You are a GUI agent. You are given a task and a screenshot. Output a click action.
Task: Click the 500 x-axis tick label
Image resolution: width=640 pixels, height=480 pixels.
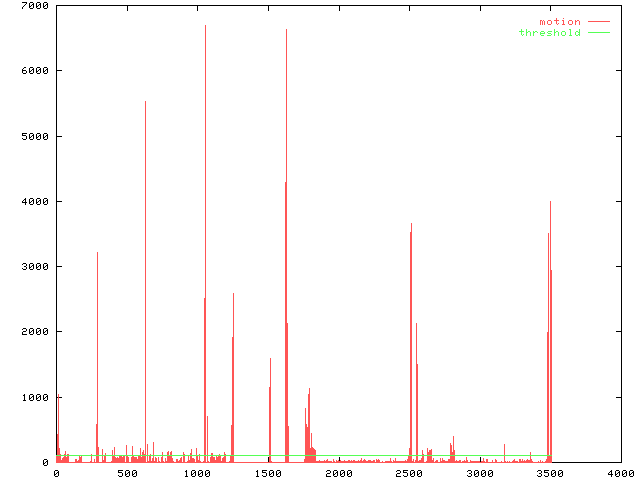point(126,473)
